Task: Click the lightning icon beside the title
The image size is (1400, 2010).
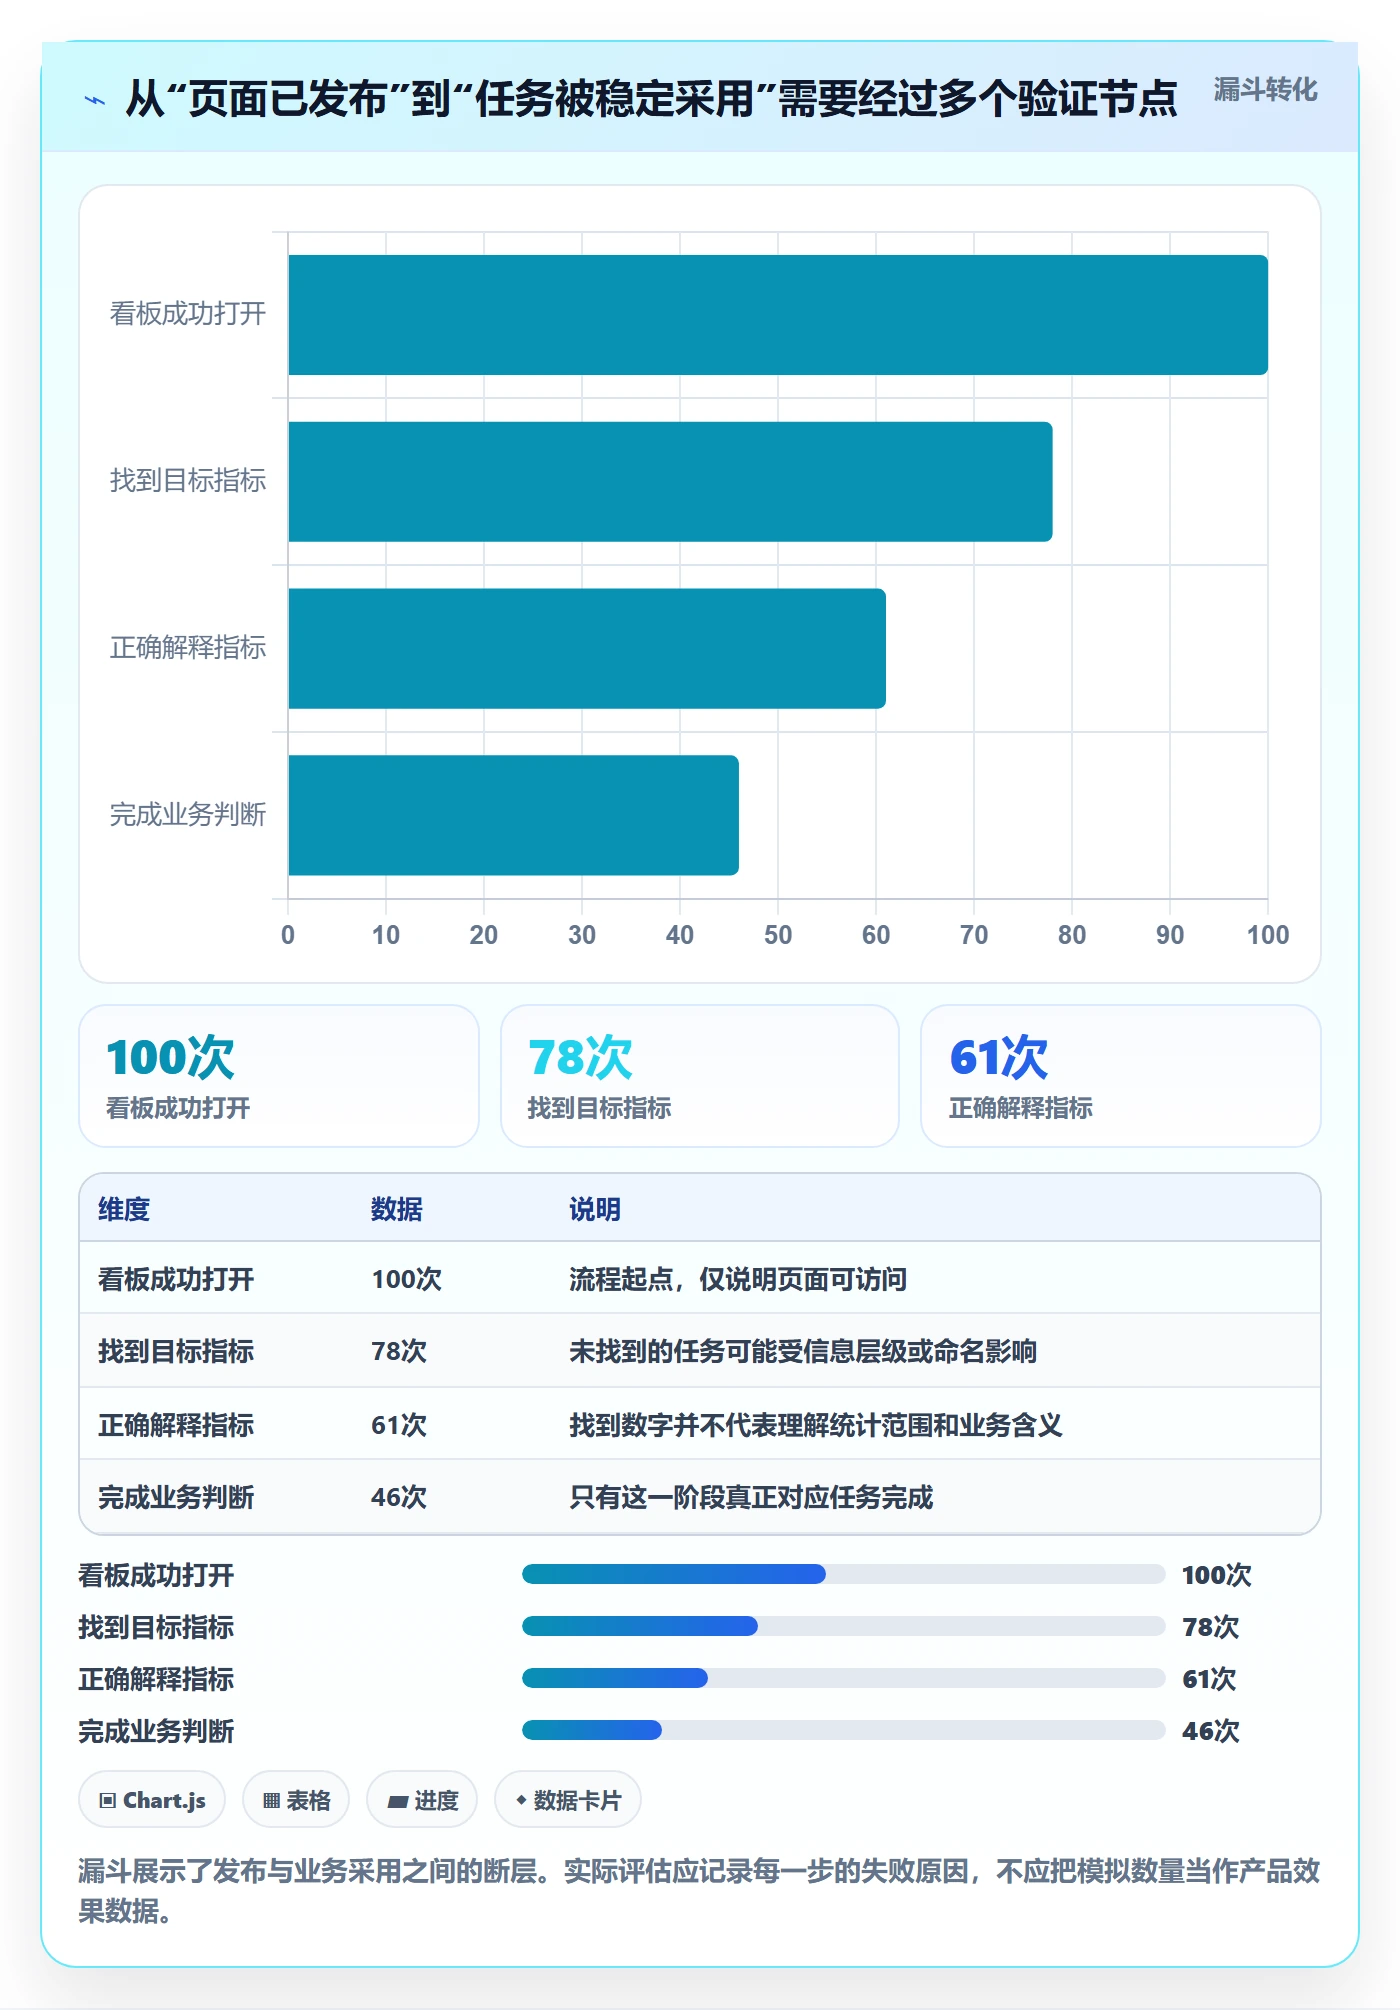Action: [x=95, y=100]
